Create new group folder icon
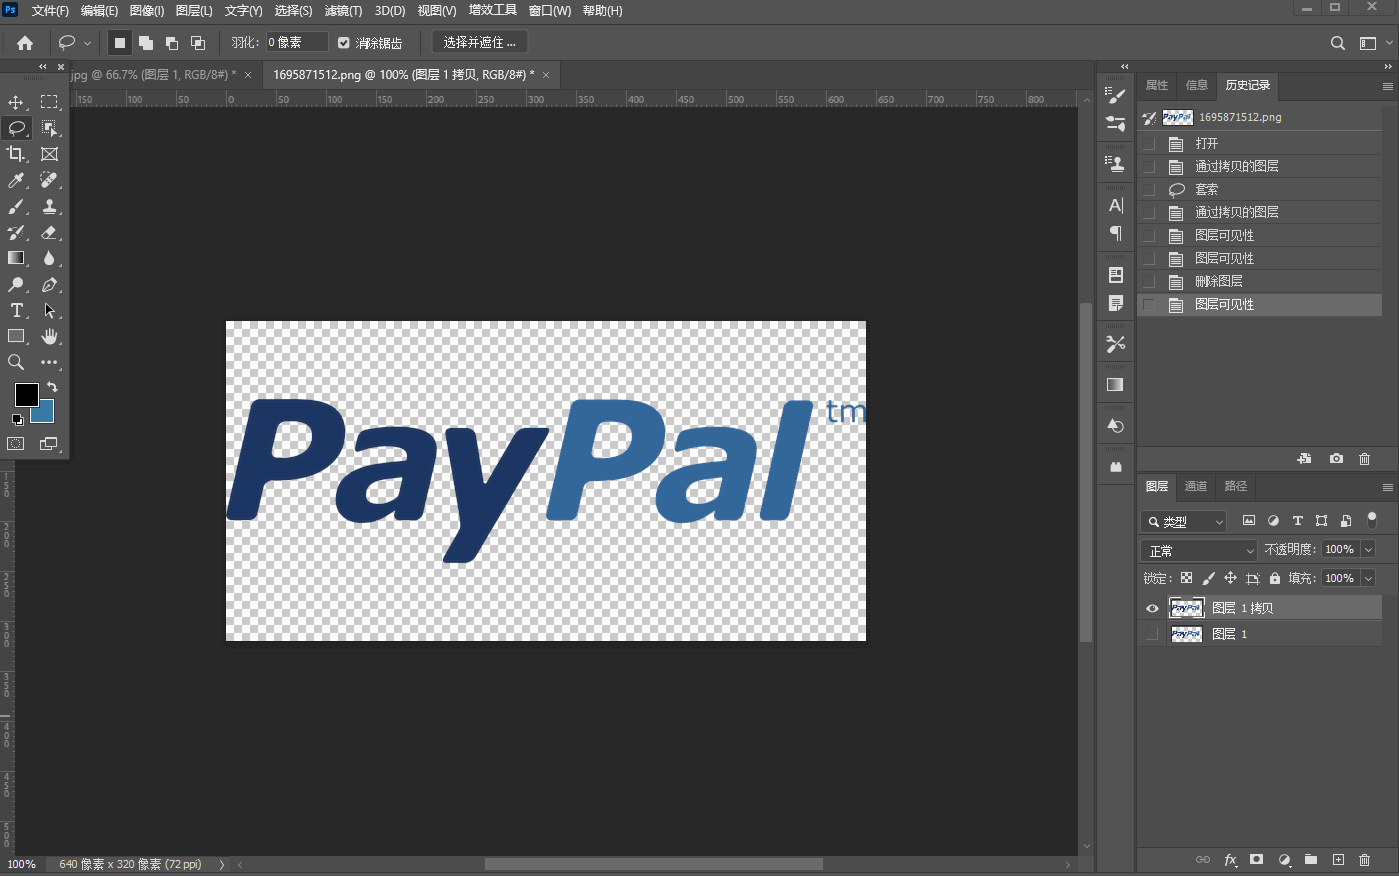1399x876 pixels. pos(1311,859)
